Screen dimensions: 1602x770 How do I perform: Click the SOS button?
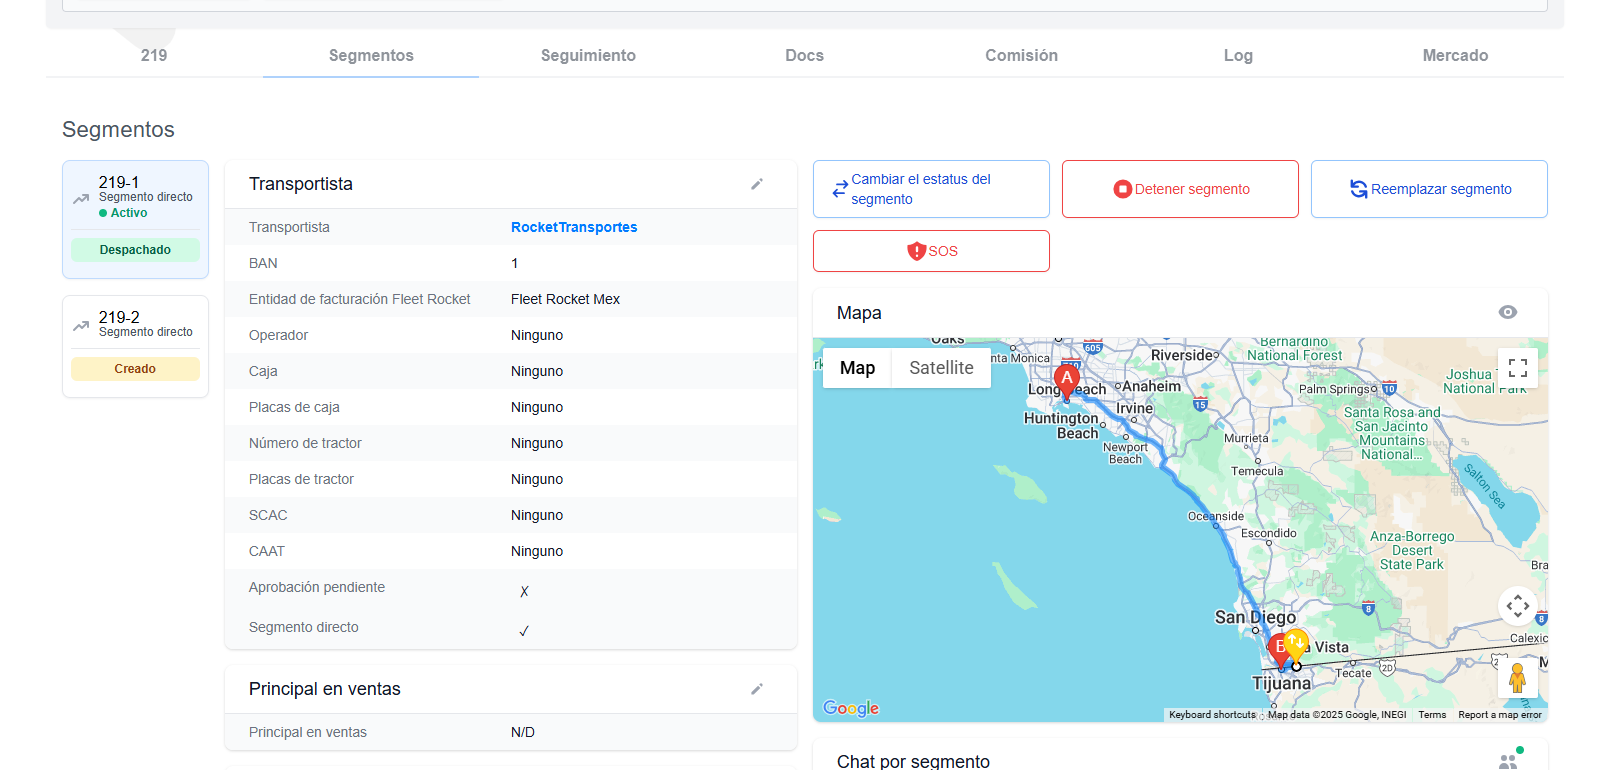coord(931,251)
